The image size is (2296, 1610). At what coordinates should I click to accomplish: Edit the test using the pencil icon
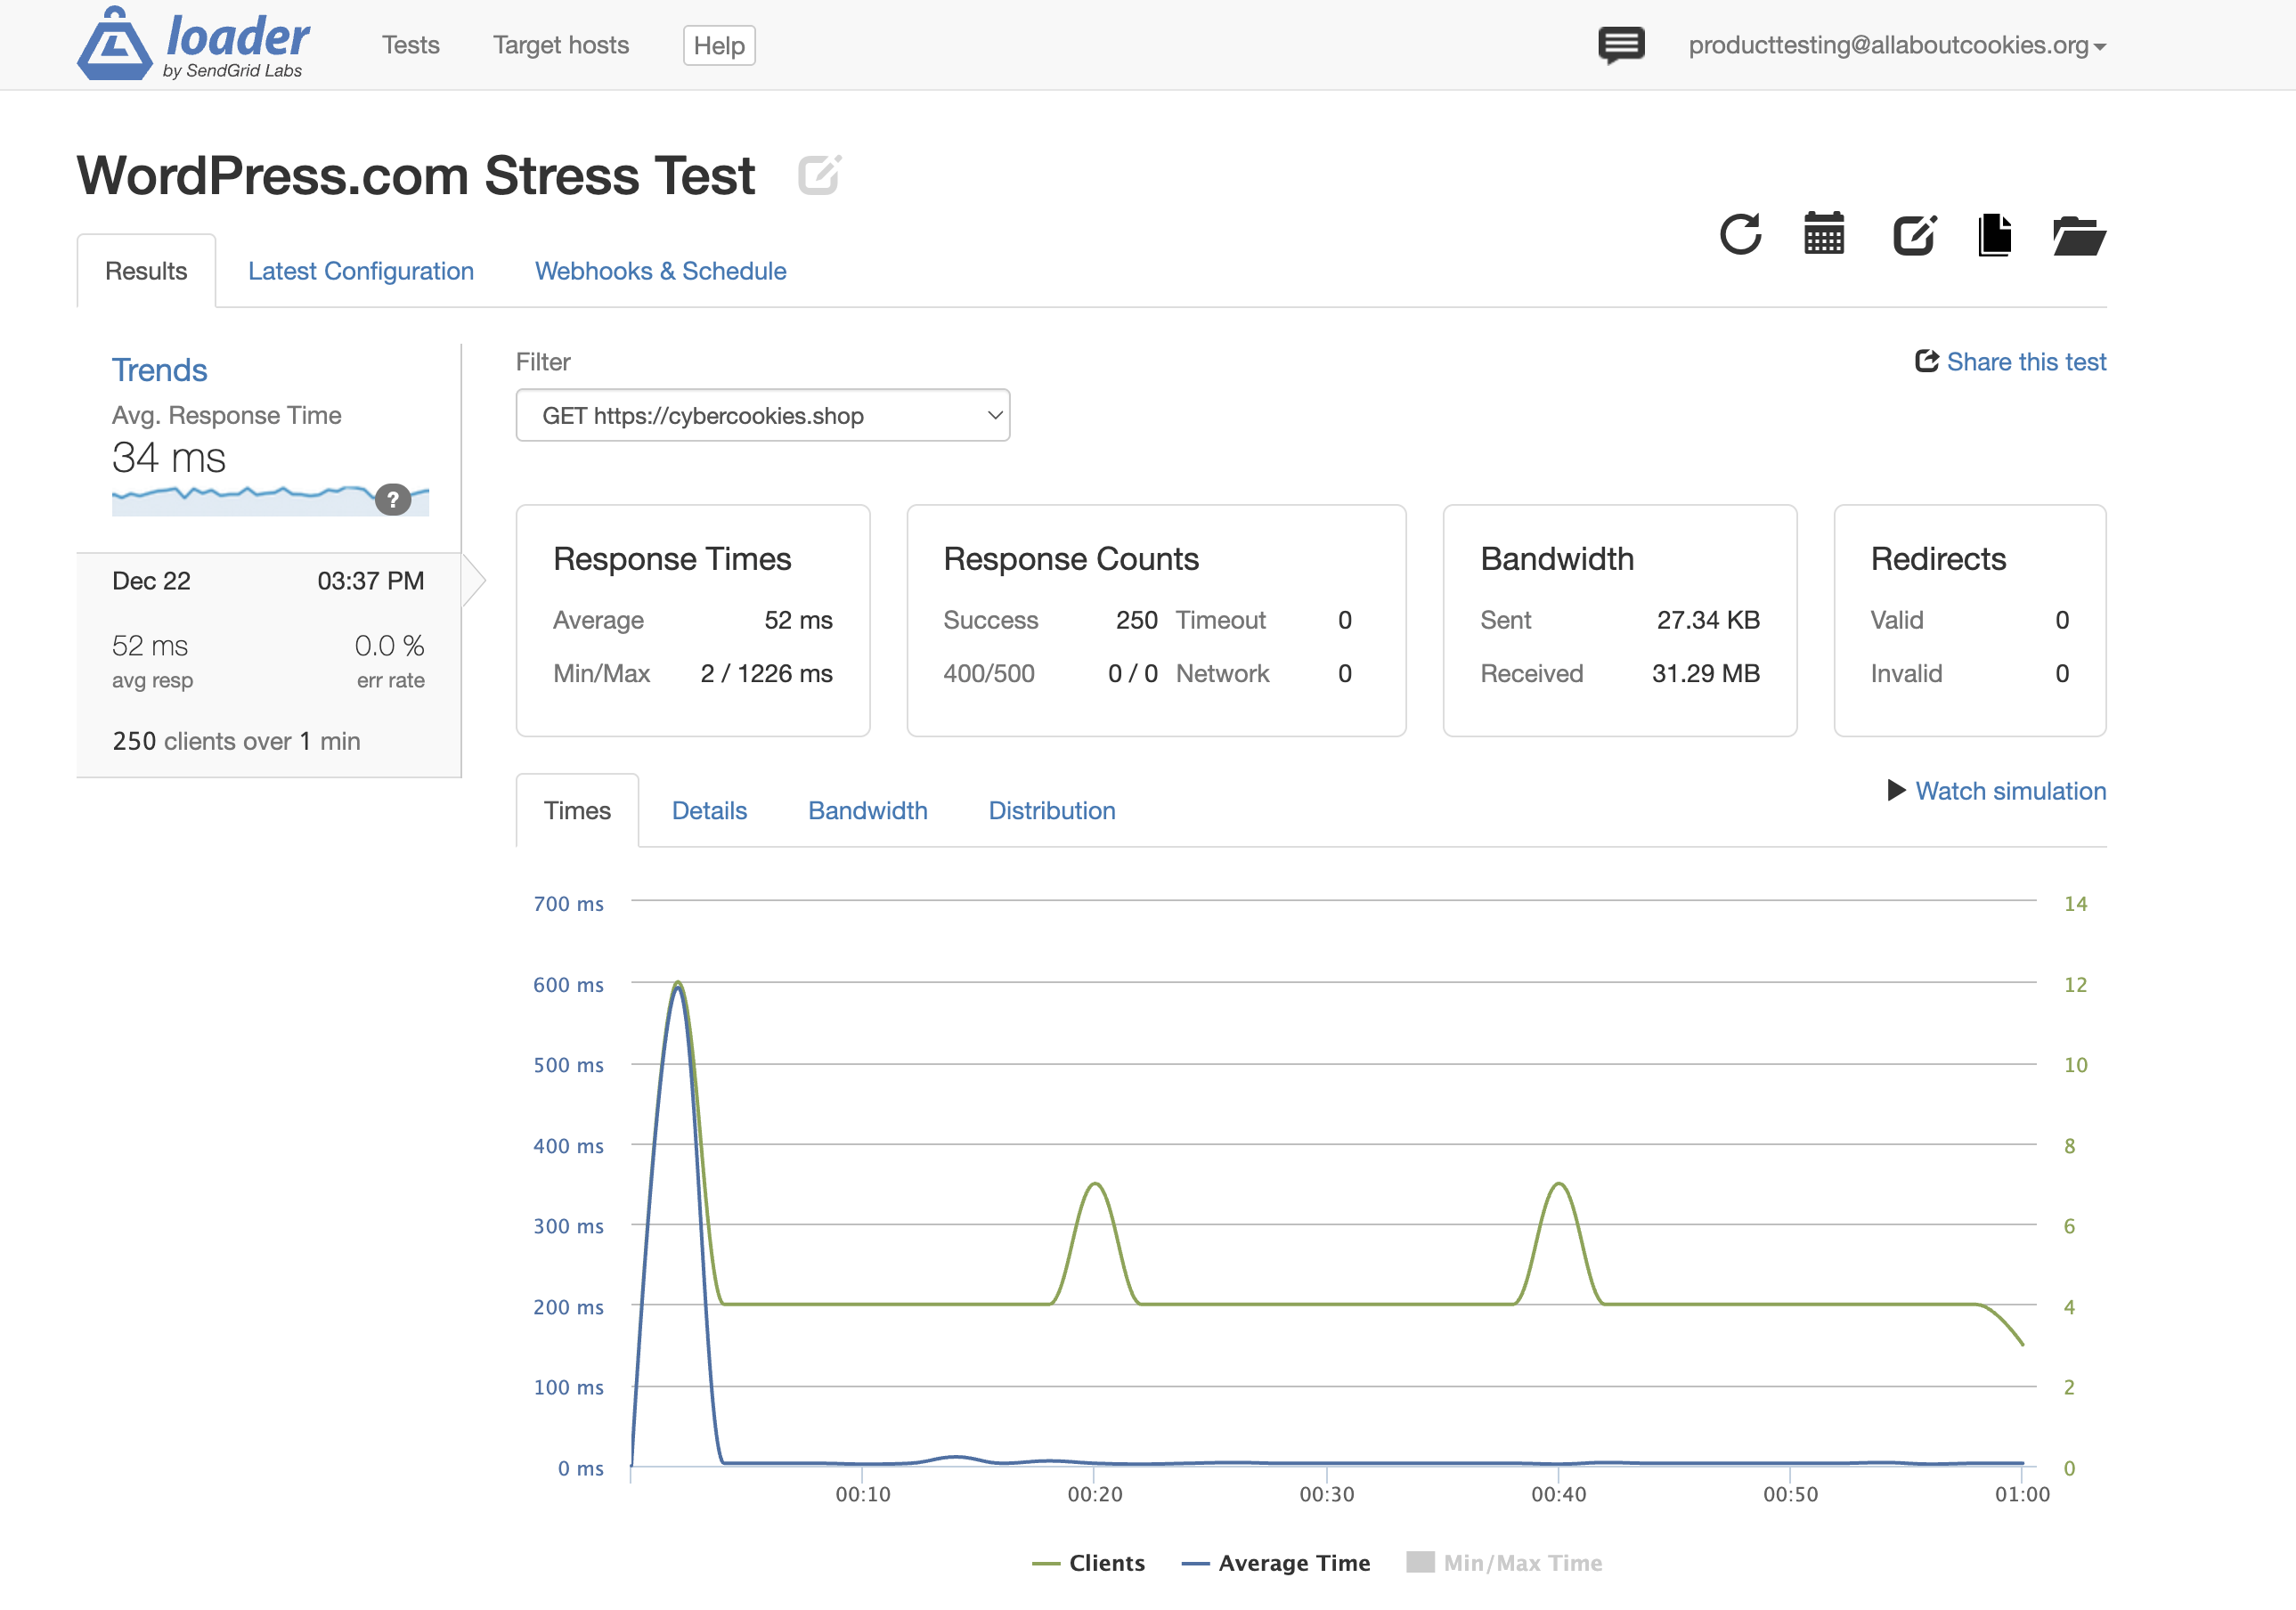click(x=1912, y=234)
